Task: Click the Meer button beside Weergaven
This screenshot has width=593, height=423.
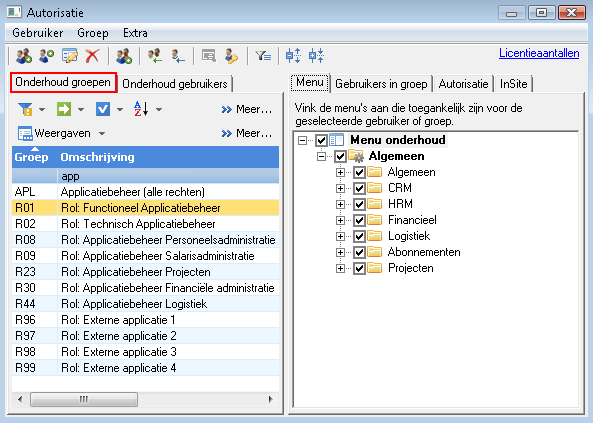Action: (247, 133)
